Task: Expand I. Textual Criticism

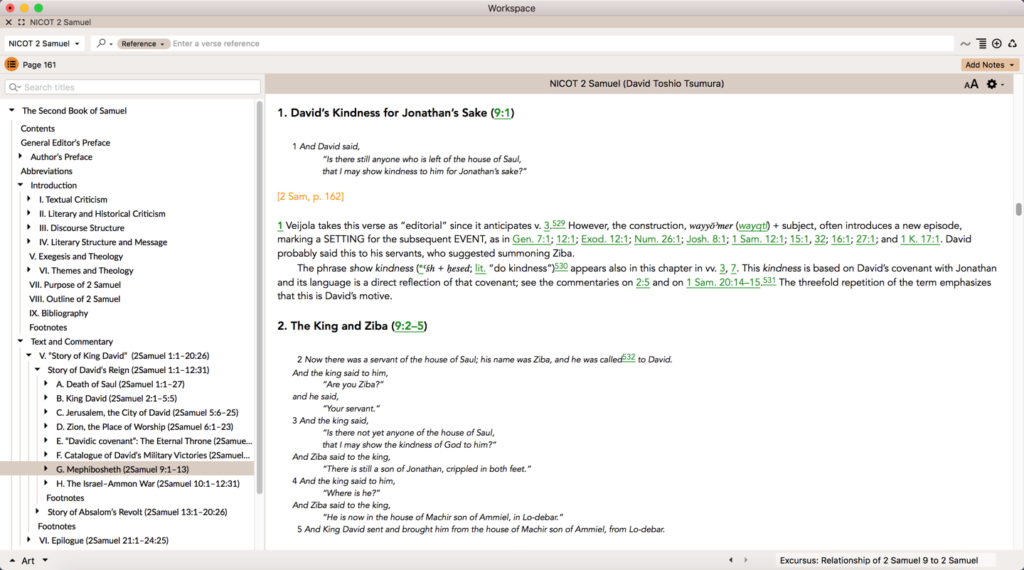Action: point(29,198)
